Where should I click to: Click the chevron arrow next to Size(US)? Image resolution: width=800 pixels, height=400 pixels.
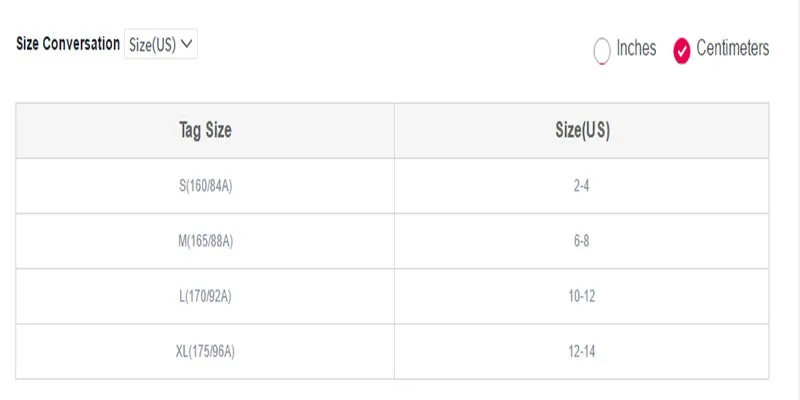point(187,44)
